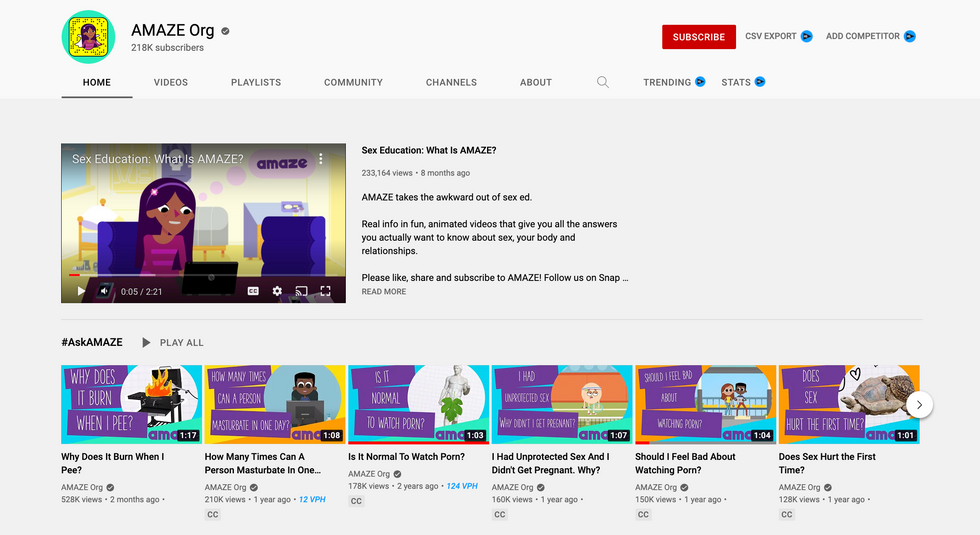The width and height of the screenshot is (980, 535).
Task: Click CC badge under 'Should I Feel Bad' video
Action: (x=643, y=514)
